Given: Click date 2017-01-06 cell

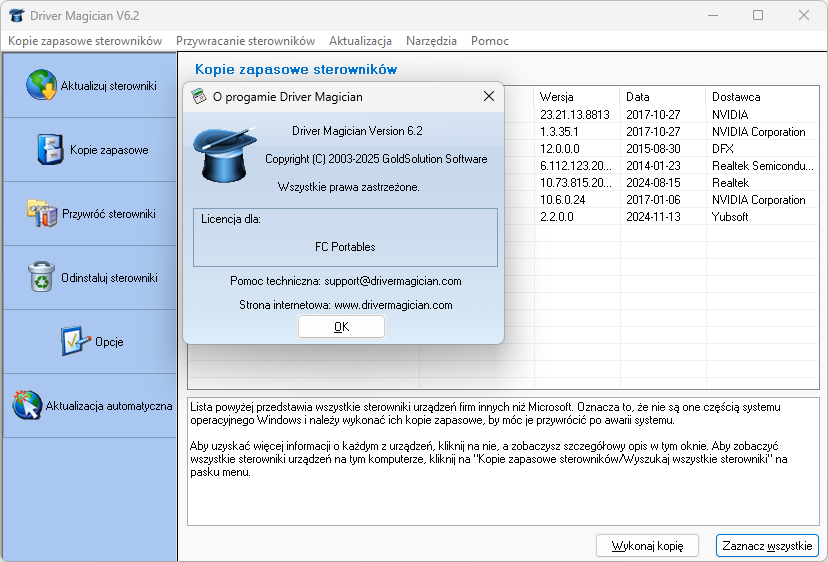Looking at the screenshot, I should 653,200.
